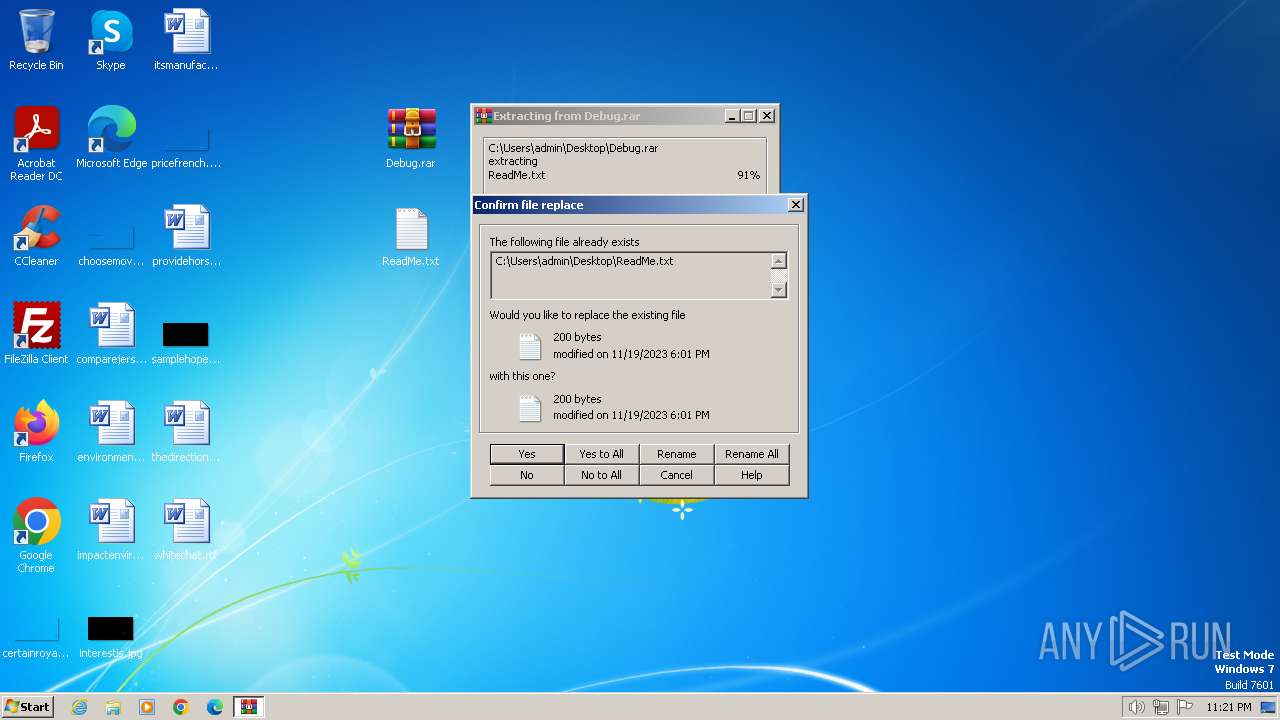Viewport: 1280px width, 720px height.
Task: Click the existing file's document icon
Action: coord(529,346)
